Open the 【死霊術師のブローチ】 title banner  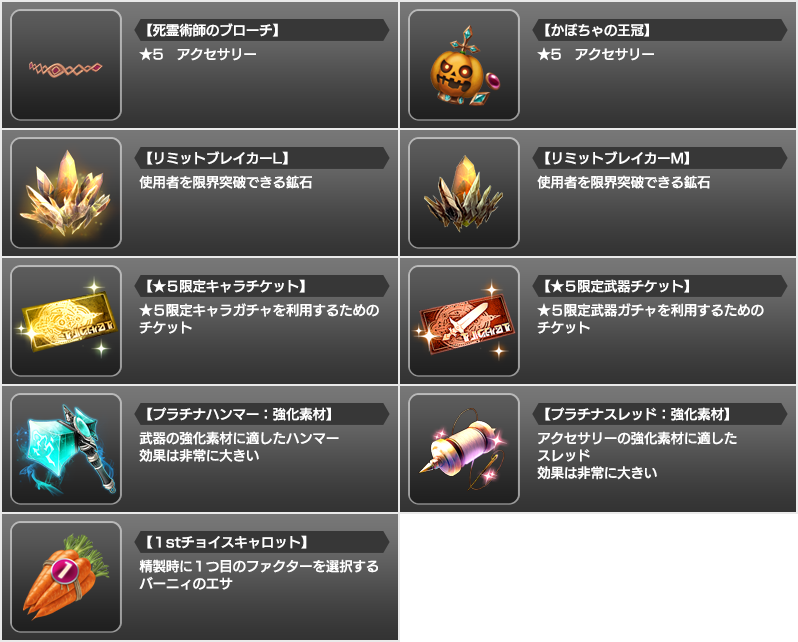click(262, 30)
